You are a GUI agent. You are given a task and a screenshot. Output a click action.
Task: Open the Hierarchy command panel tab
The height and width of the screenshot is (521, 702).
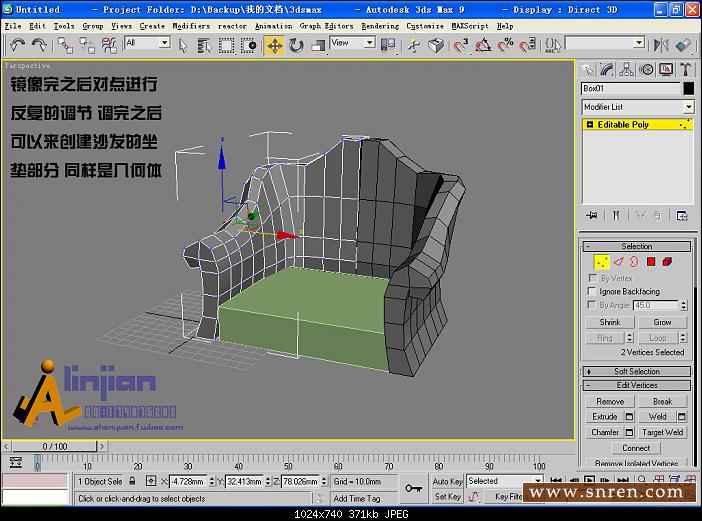click(x=627, y=69)
